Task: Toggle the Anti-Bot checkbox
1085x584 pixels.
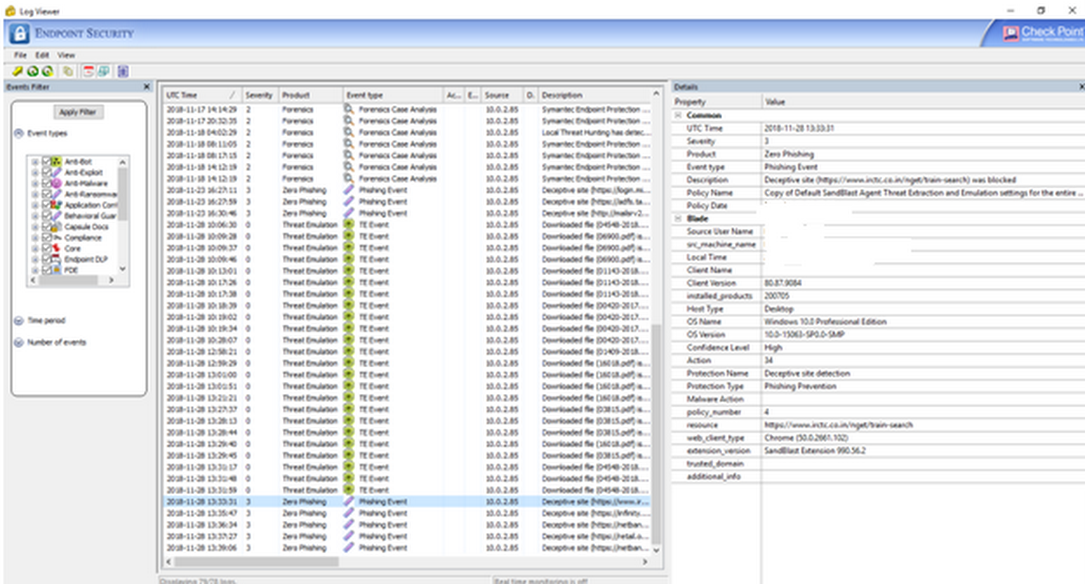Action: pyautogui.click(x=46, y=161)
